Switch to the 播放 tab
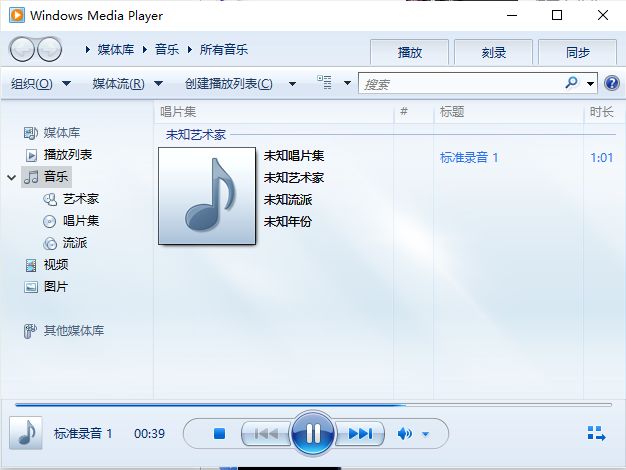This screenshot has width=626, height=470. click(x=410, y=52)
